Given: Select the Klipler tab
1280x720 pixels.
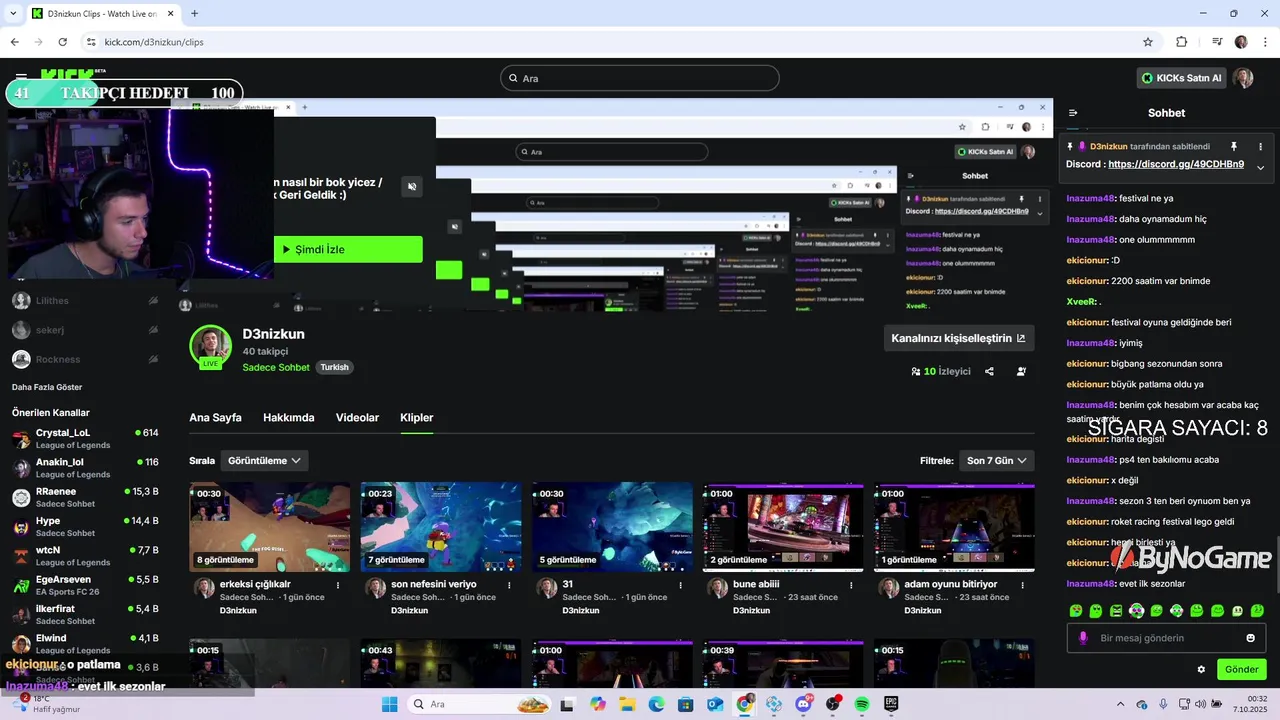Looking at the screenshot, I should [417, 418].
